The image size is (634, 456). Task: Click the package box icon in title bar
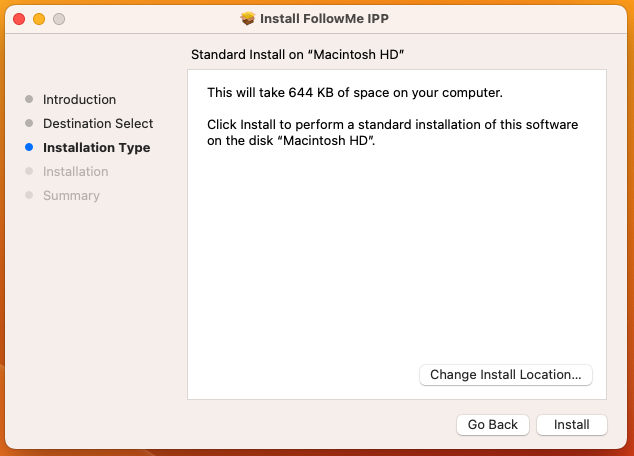247,18
